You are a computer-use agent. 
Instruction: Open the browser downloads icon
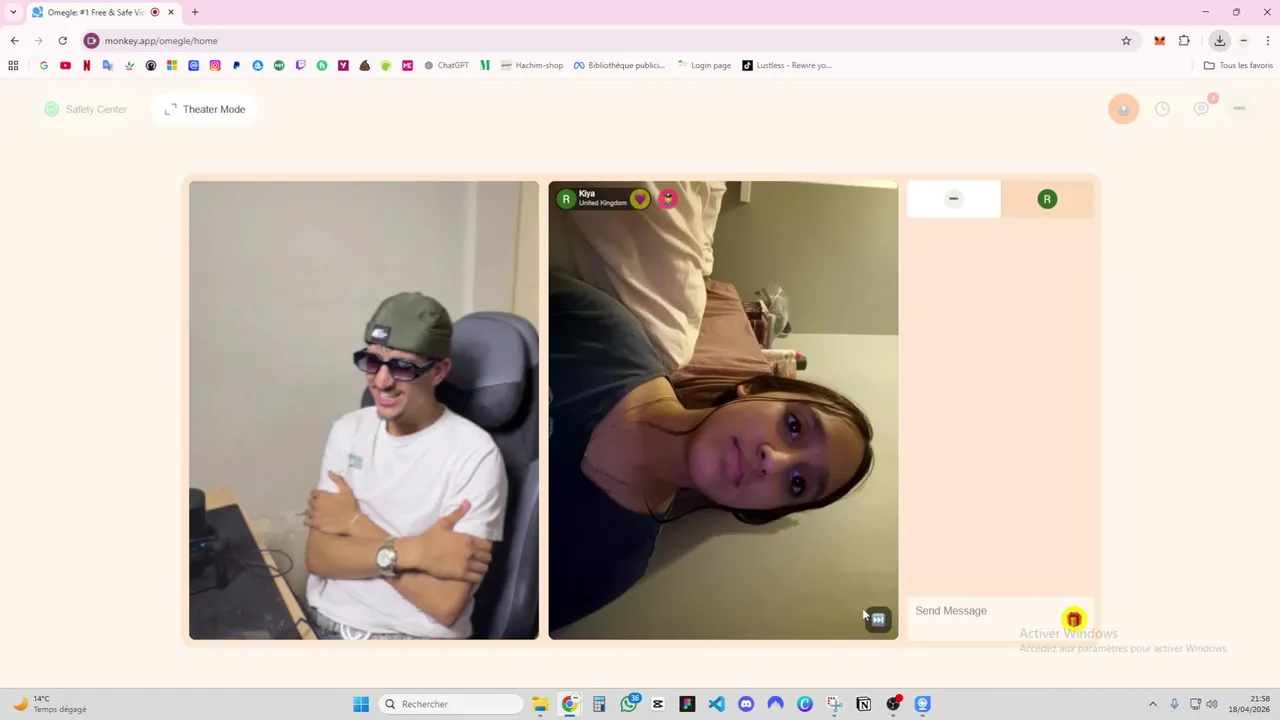point(1219,41)
